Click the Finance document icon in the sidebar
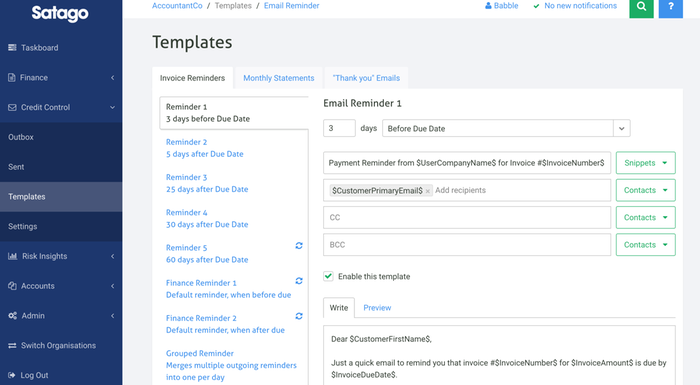Screen dimensions: 700x385 [x=12, y=78]
